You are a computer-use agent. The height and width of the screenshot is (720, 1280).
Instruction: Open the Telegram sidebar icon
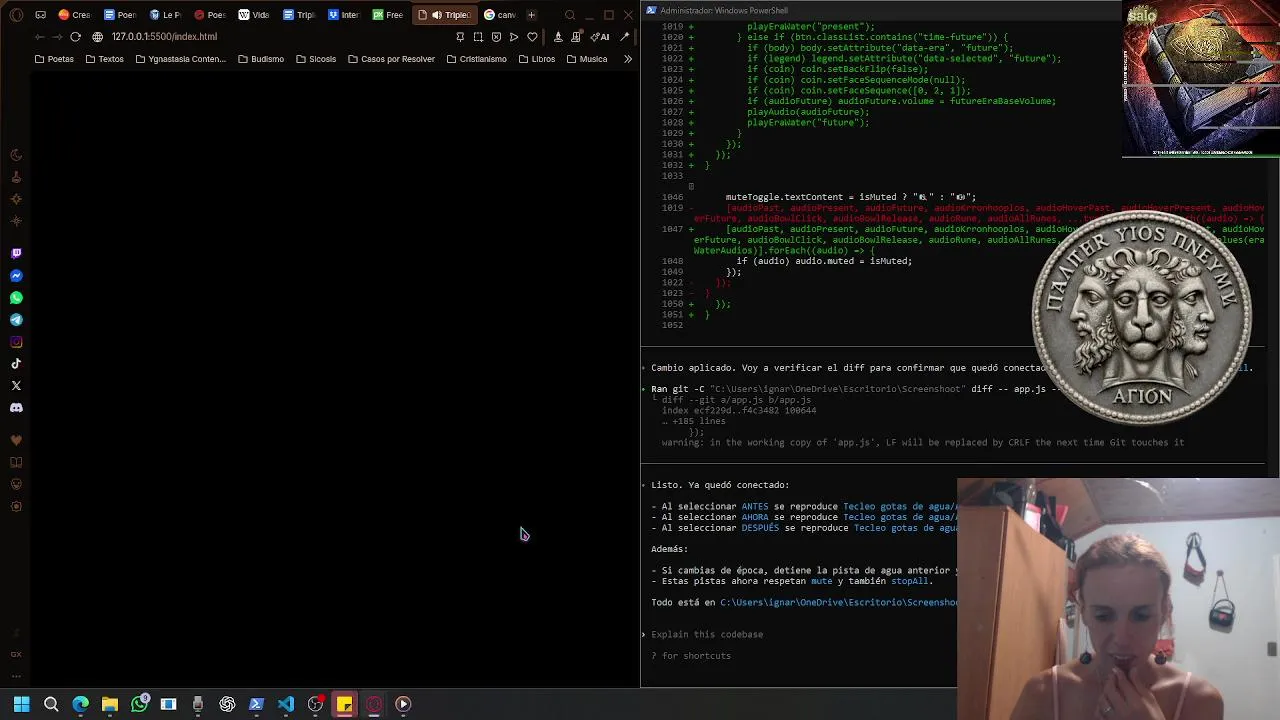click(16, 320)
